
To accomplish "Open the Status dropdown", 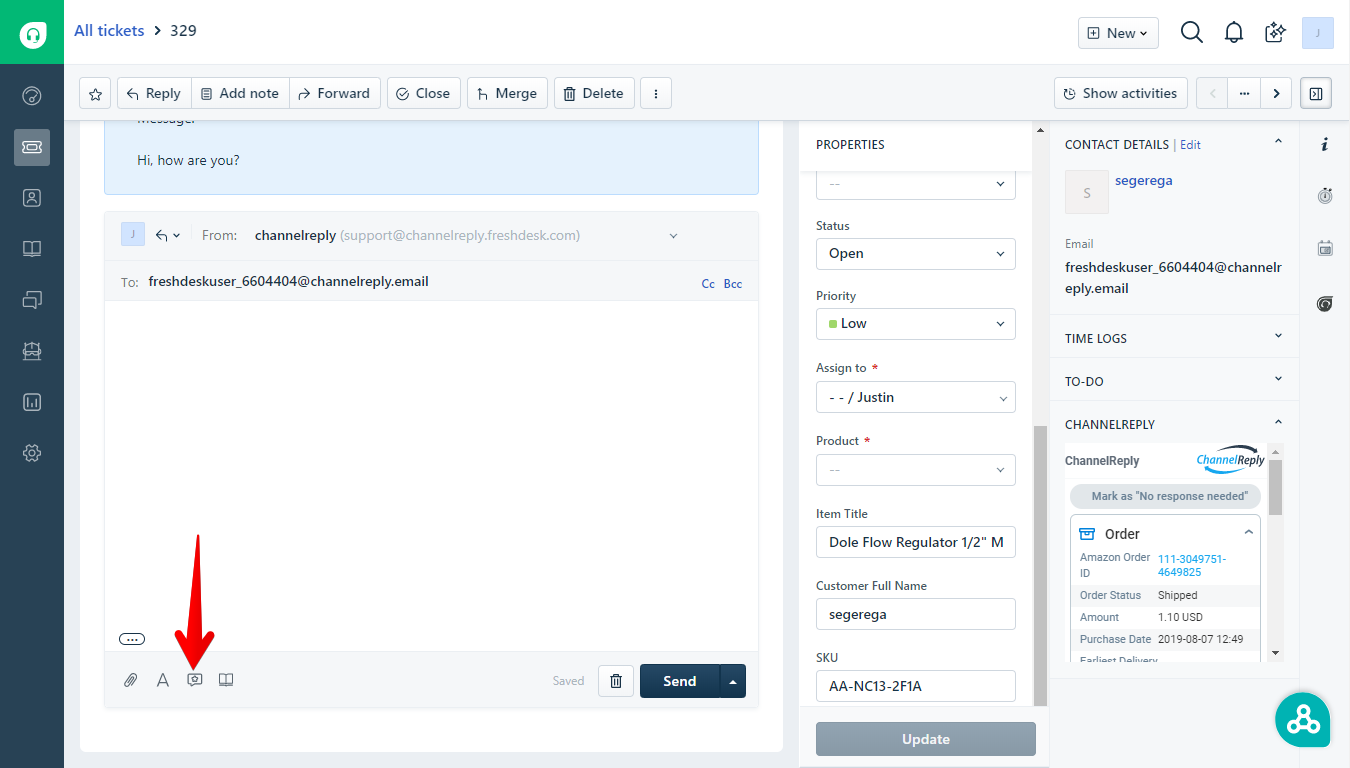I will coord(916,254).
